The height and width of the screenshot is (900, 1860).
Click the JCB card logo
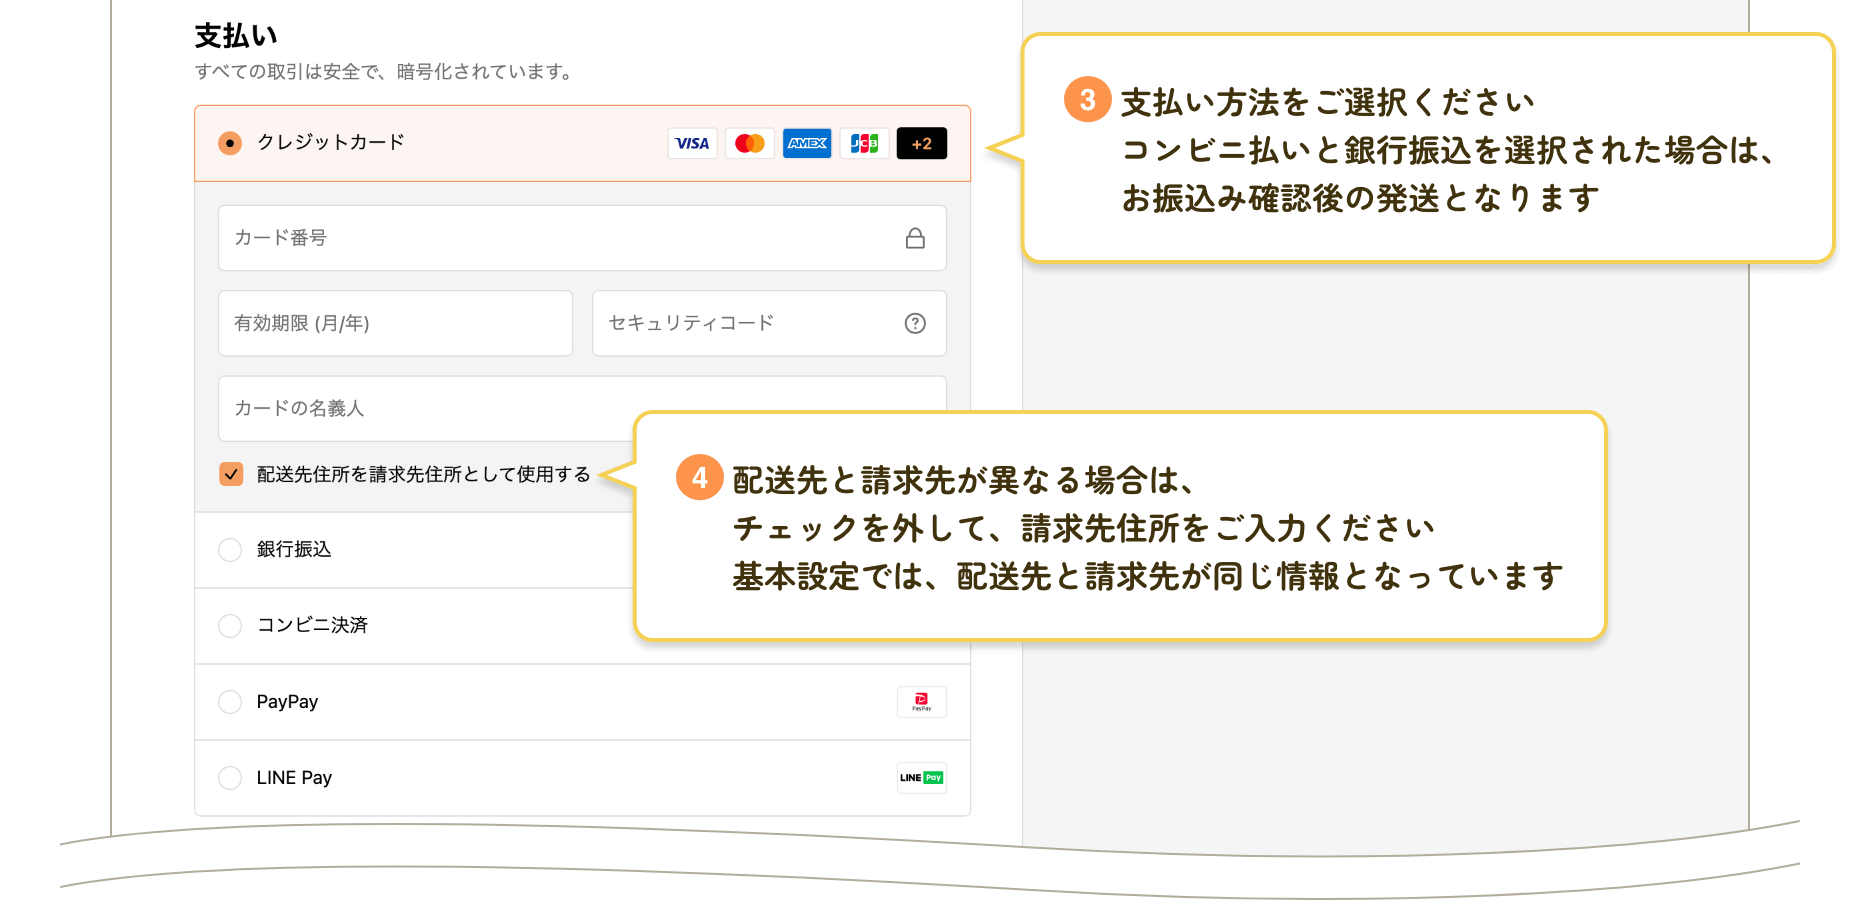865,143
